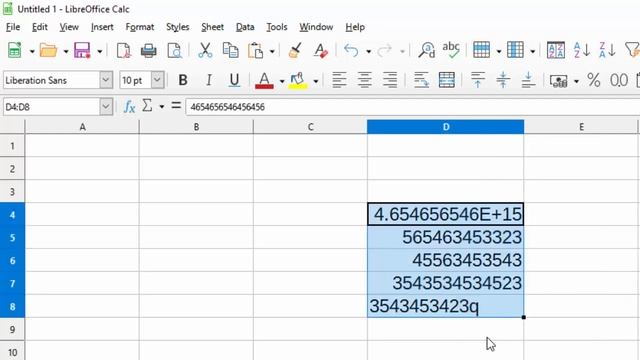Click the Undo arrow icon
The width and height of the screenshot is (640, 360).
tap(351, 51)
